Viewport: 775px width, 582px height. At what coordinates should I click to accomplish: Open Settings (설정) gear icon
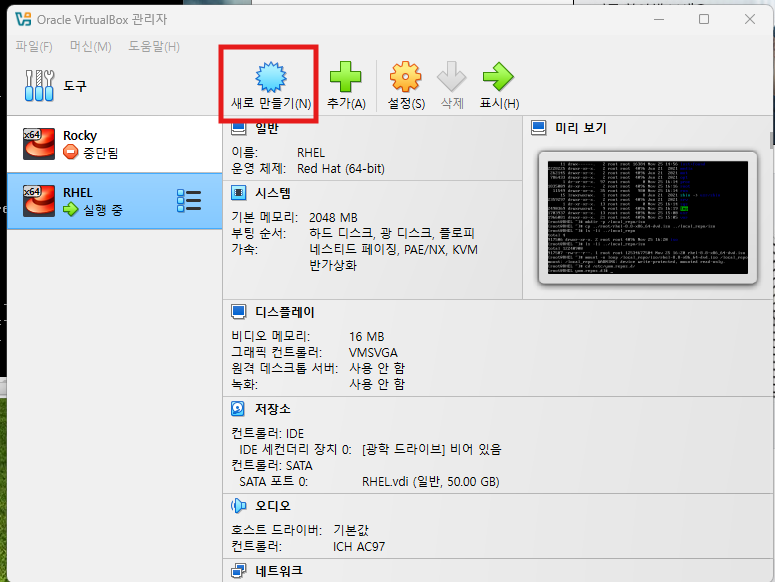tap(405, 77)
